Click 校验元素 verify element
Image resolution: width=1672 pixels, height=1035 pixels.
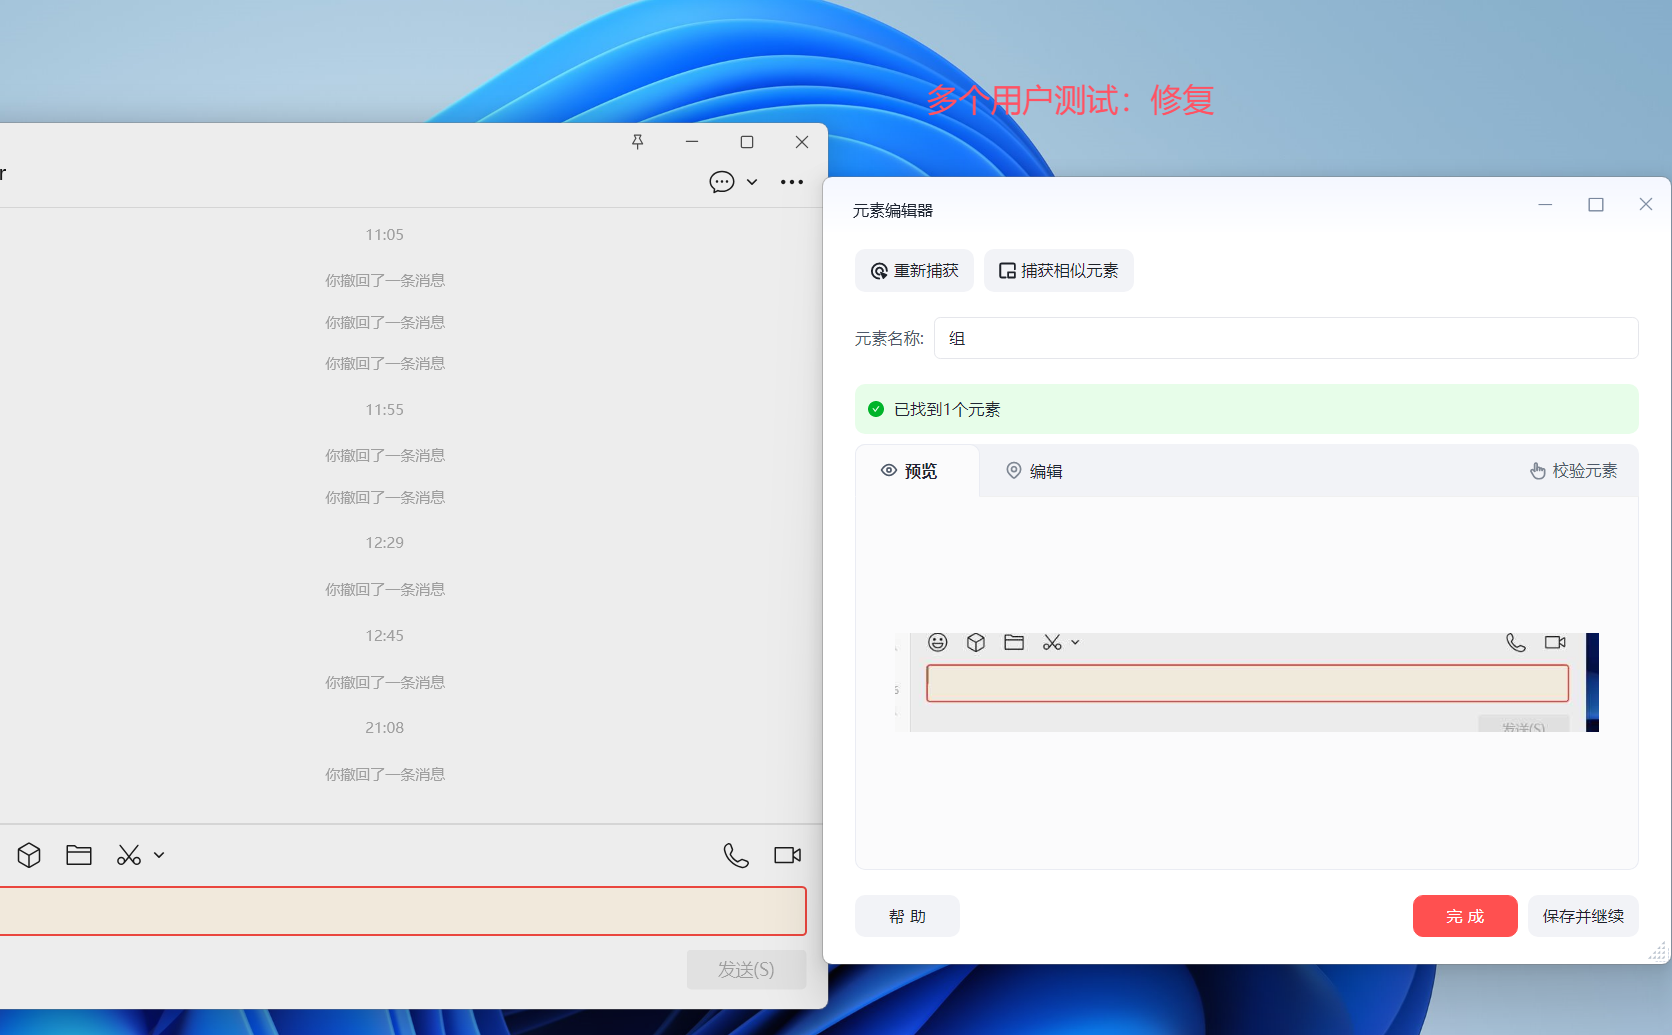[x=1574, y=471]
